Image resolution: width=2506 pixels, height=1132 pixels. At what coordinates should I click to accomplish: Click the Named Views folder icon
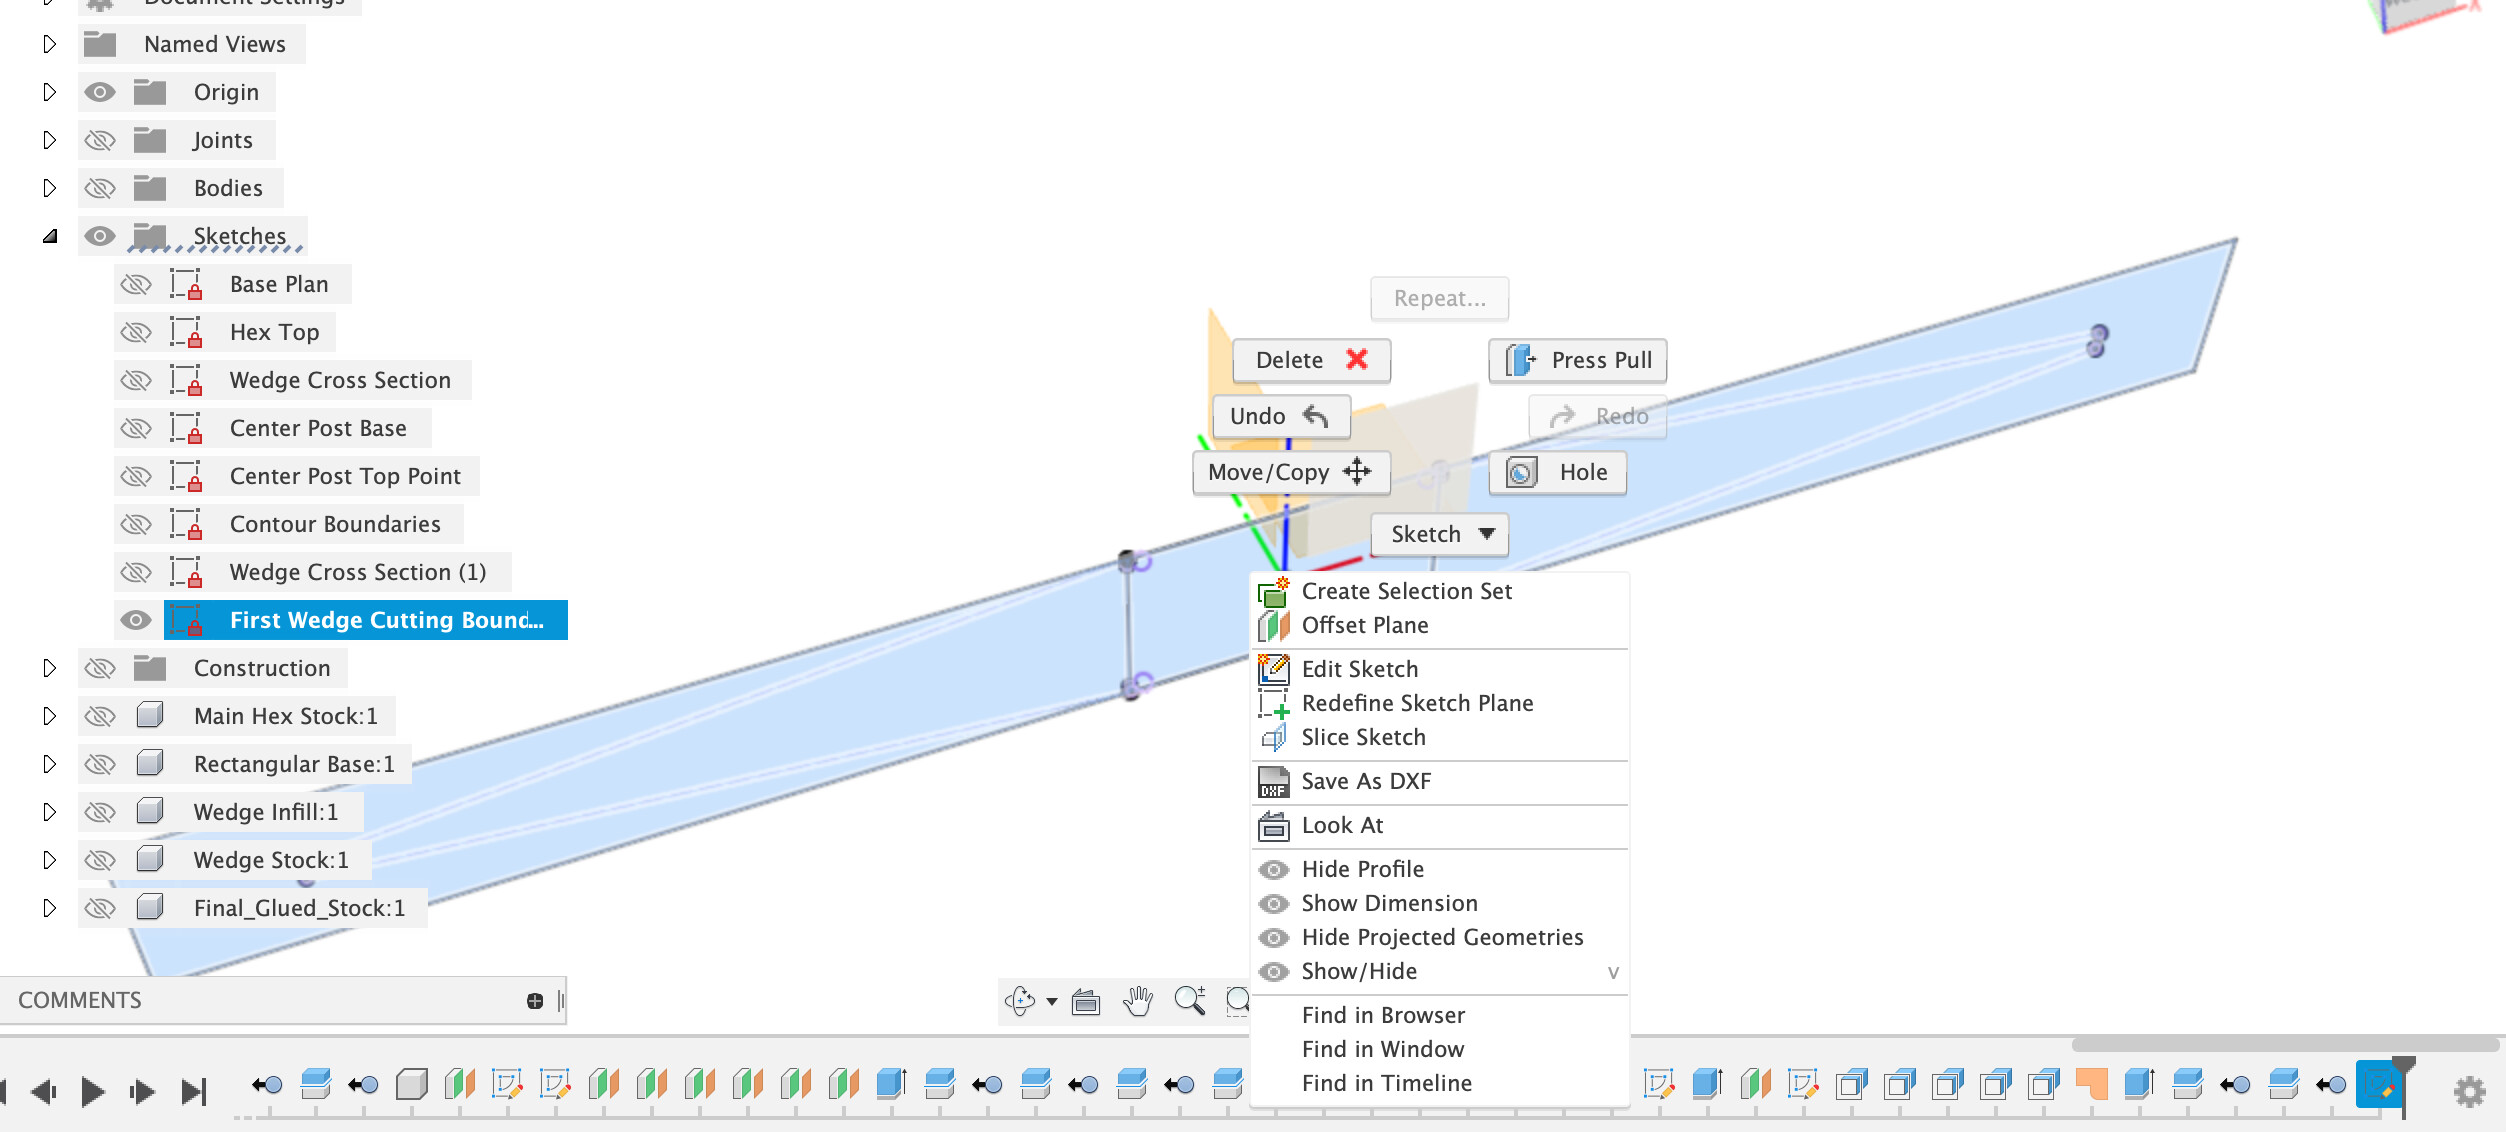pos(100,44)
